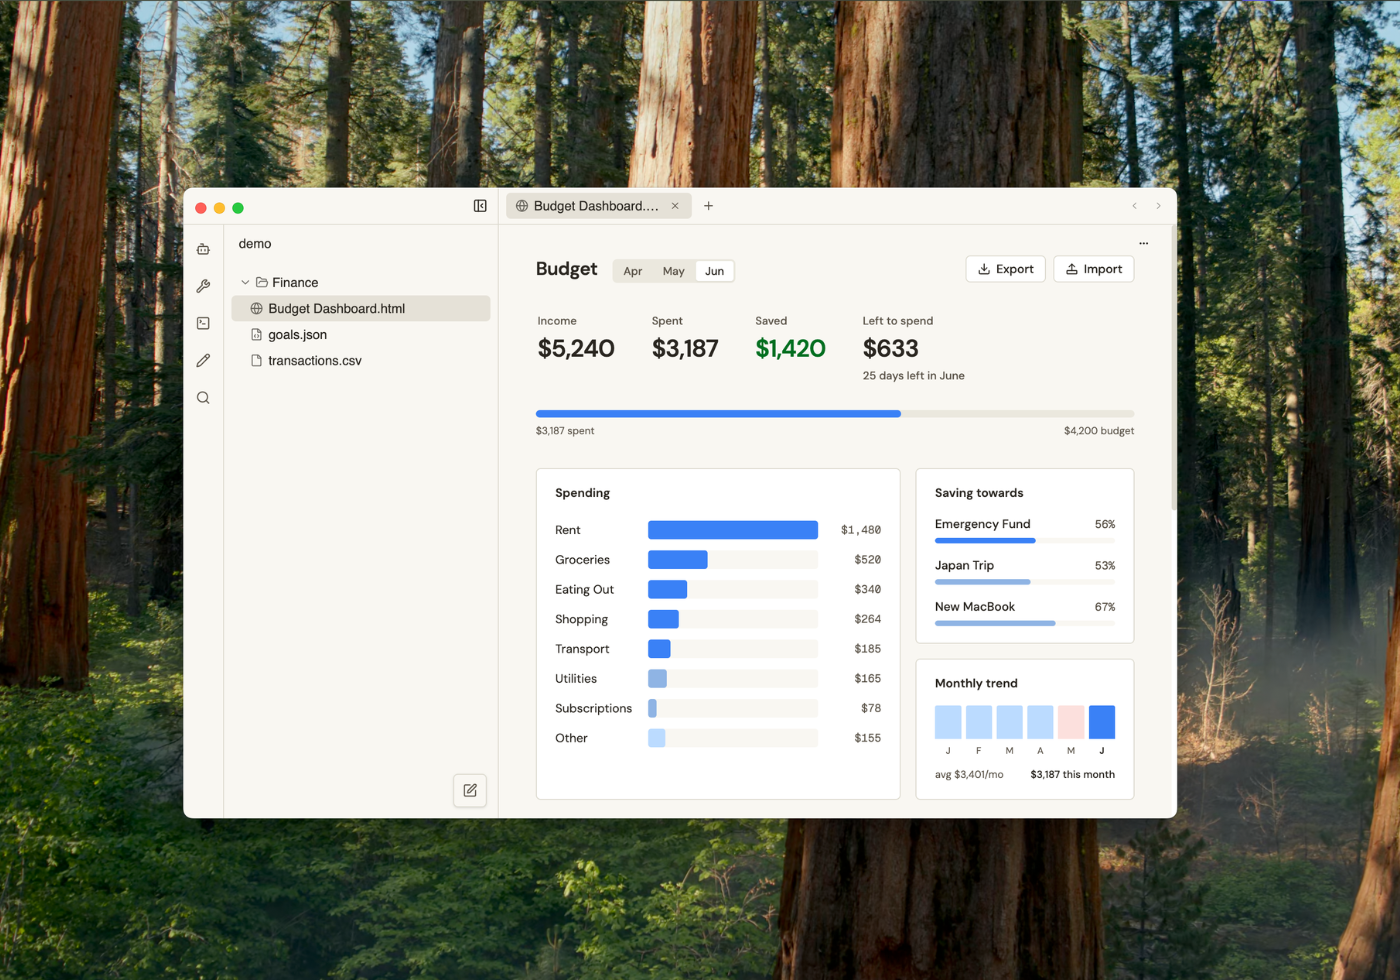Click globe icon of Budget Dashboard.html file
This screenshot has height=980, width=1400.
pyautogui.click(x=256, y=309)
